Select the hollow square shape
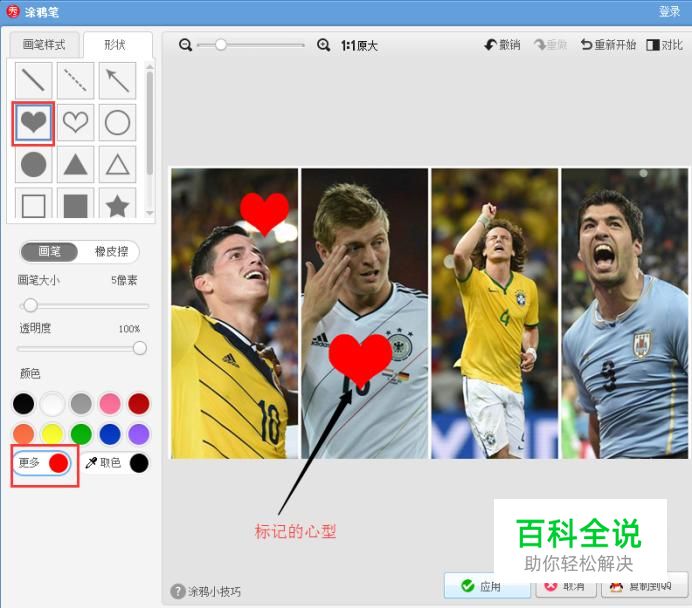692x608 pixels. pyautogui.click(x=34, y=204)
